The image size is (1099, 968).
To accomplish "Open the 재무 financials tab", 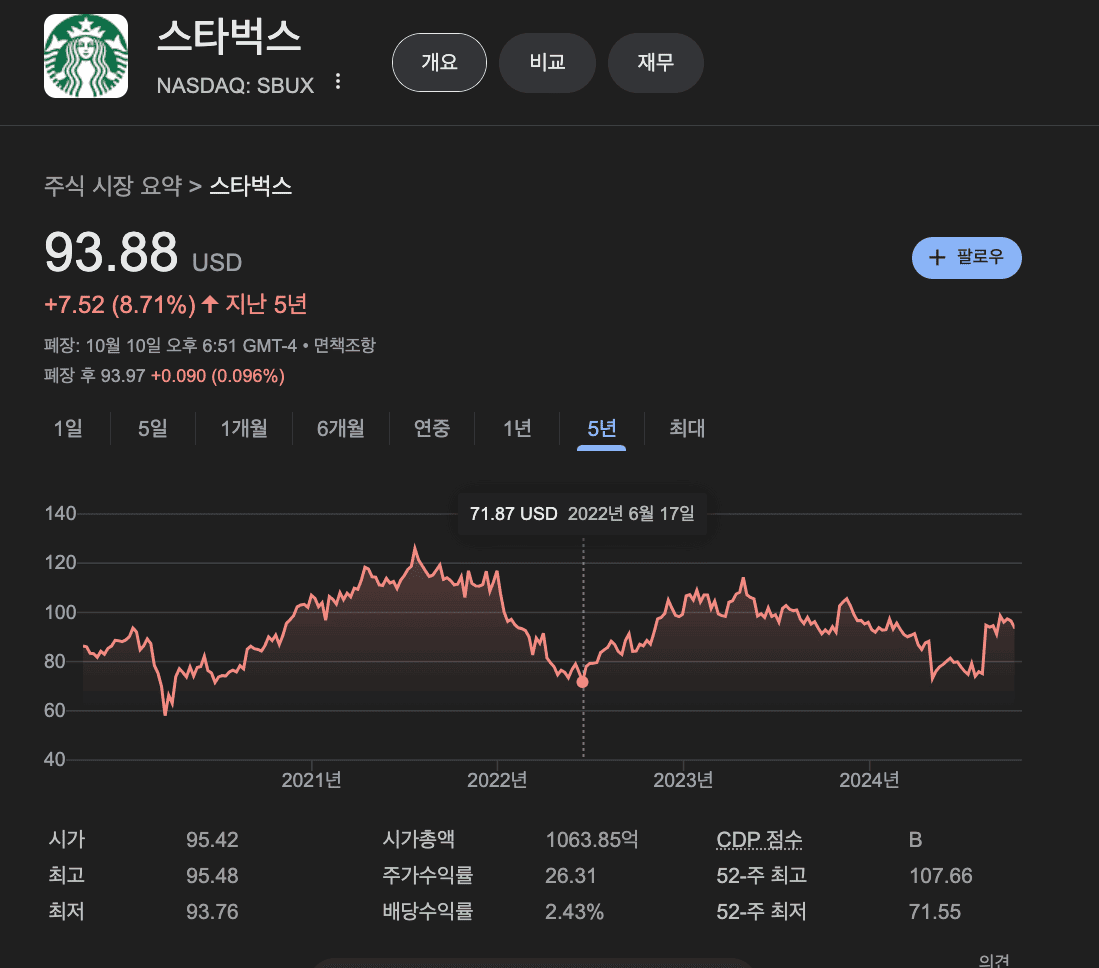I will 655,62.
